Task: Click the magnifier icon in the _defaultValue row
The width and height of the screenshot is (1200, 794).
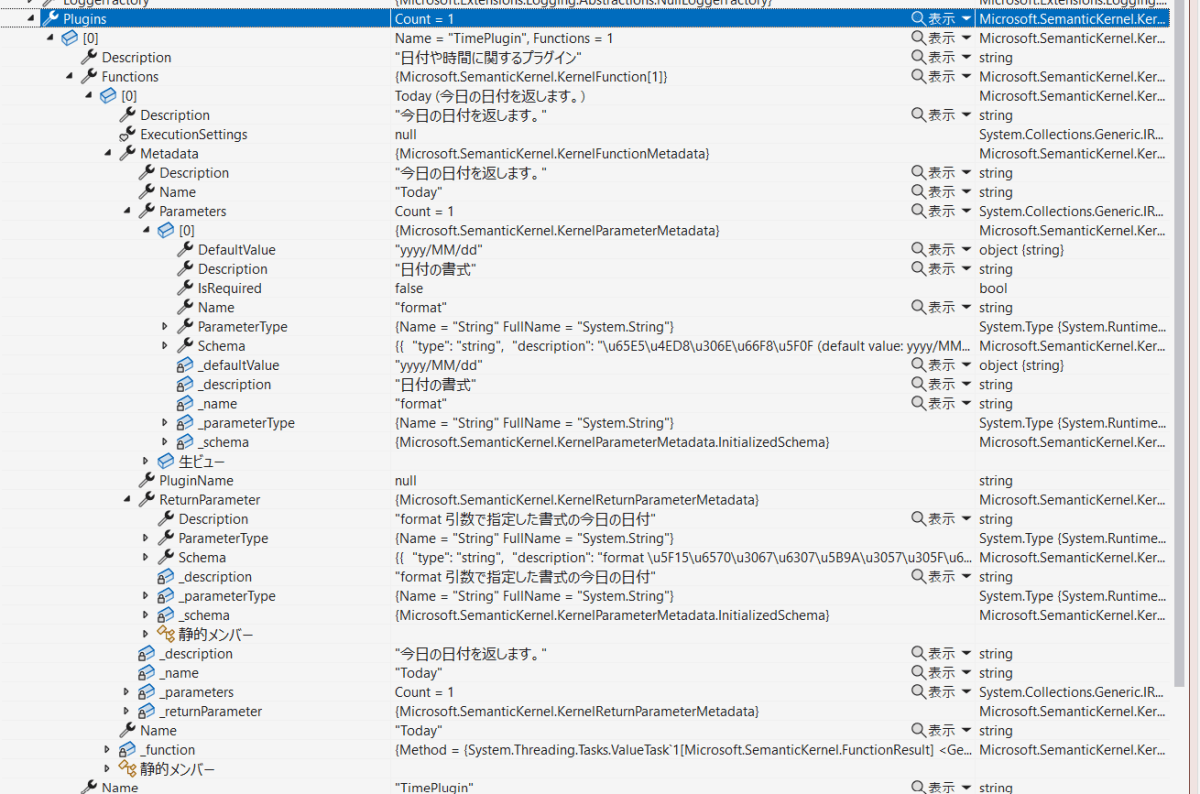Action: [x=918, y=366]
